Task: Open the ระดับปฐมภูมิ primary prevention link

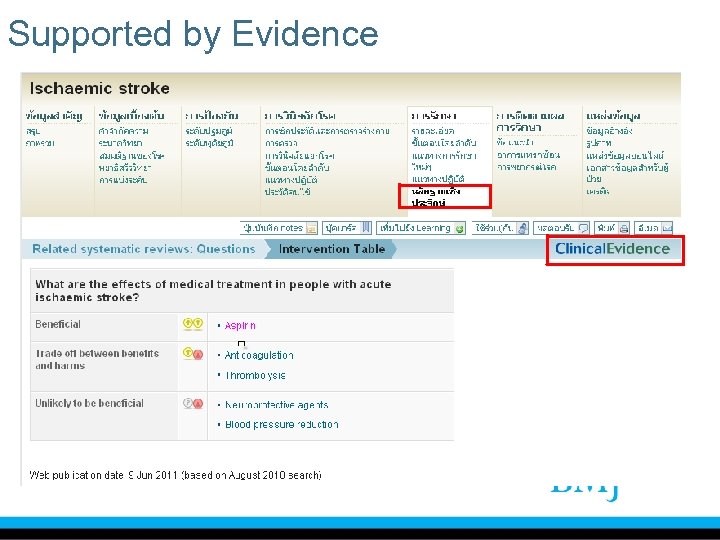Action: tap(209, 131)
